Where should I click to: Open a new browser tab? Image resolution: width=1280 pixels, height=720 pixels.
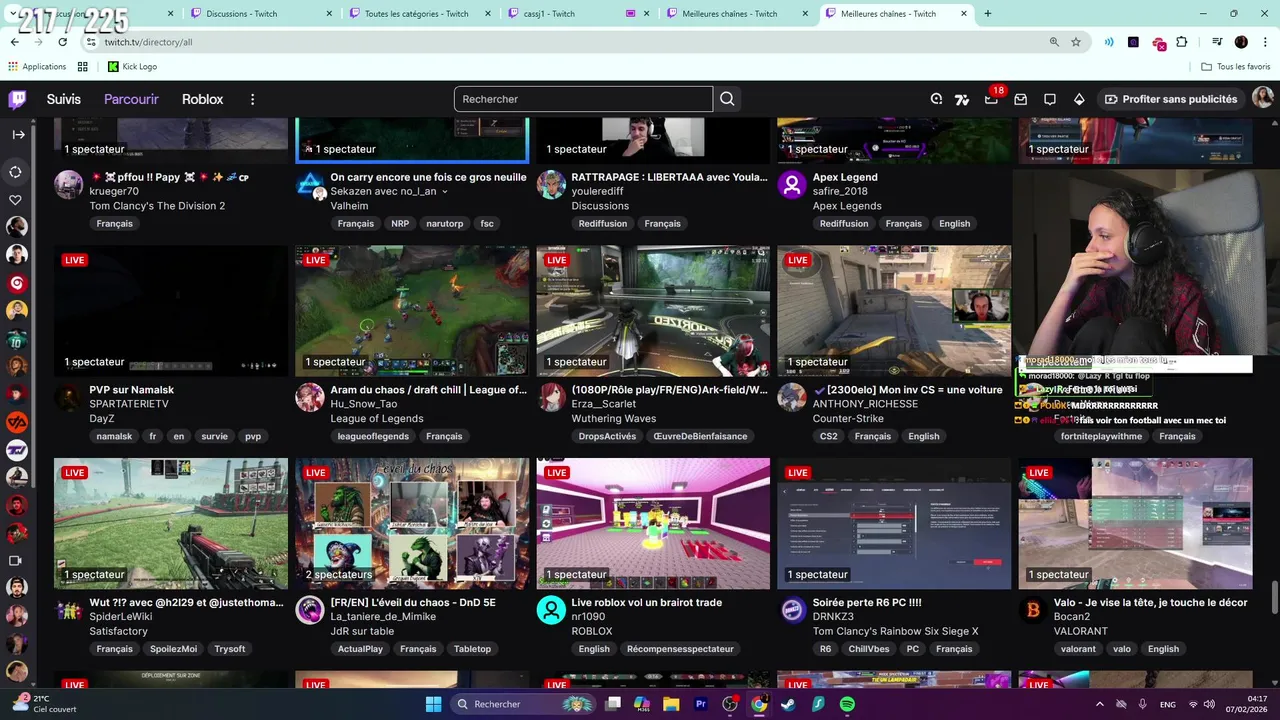(x=988, y=14)
